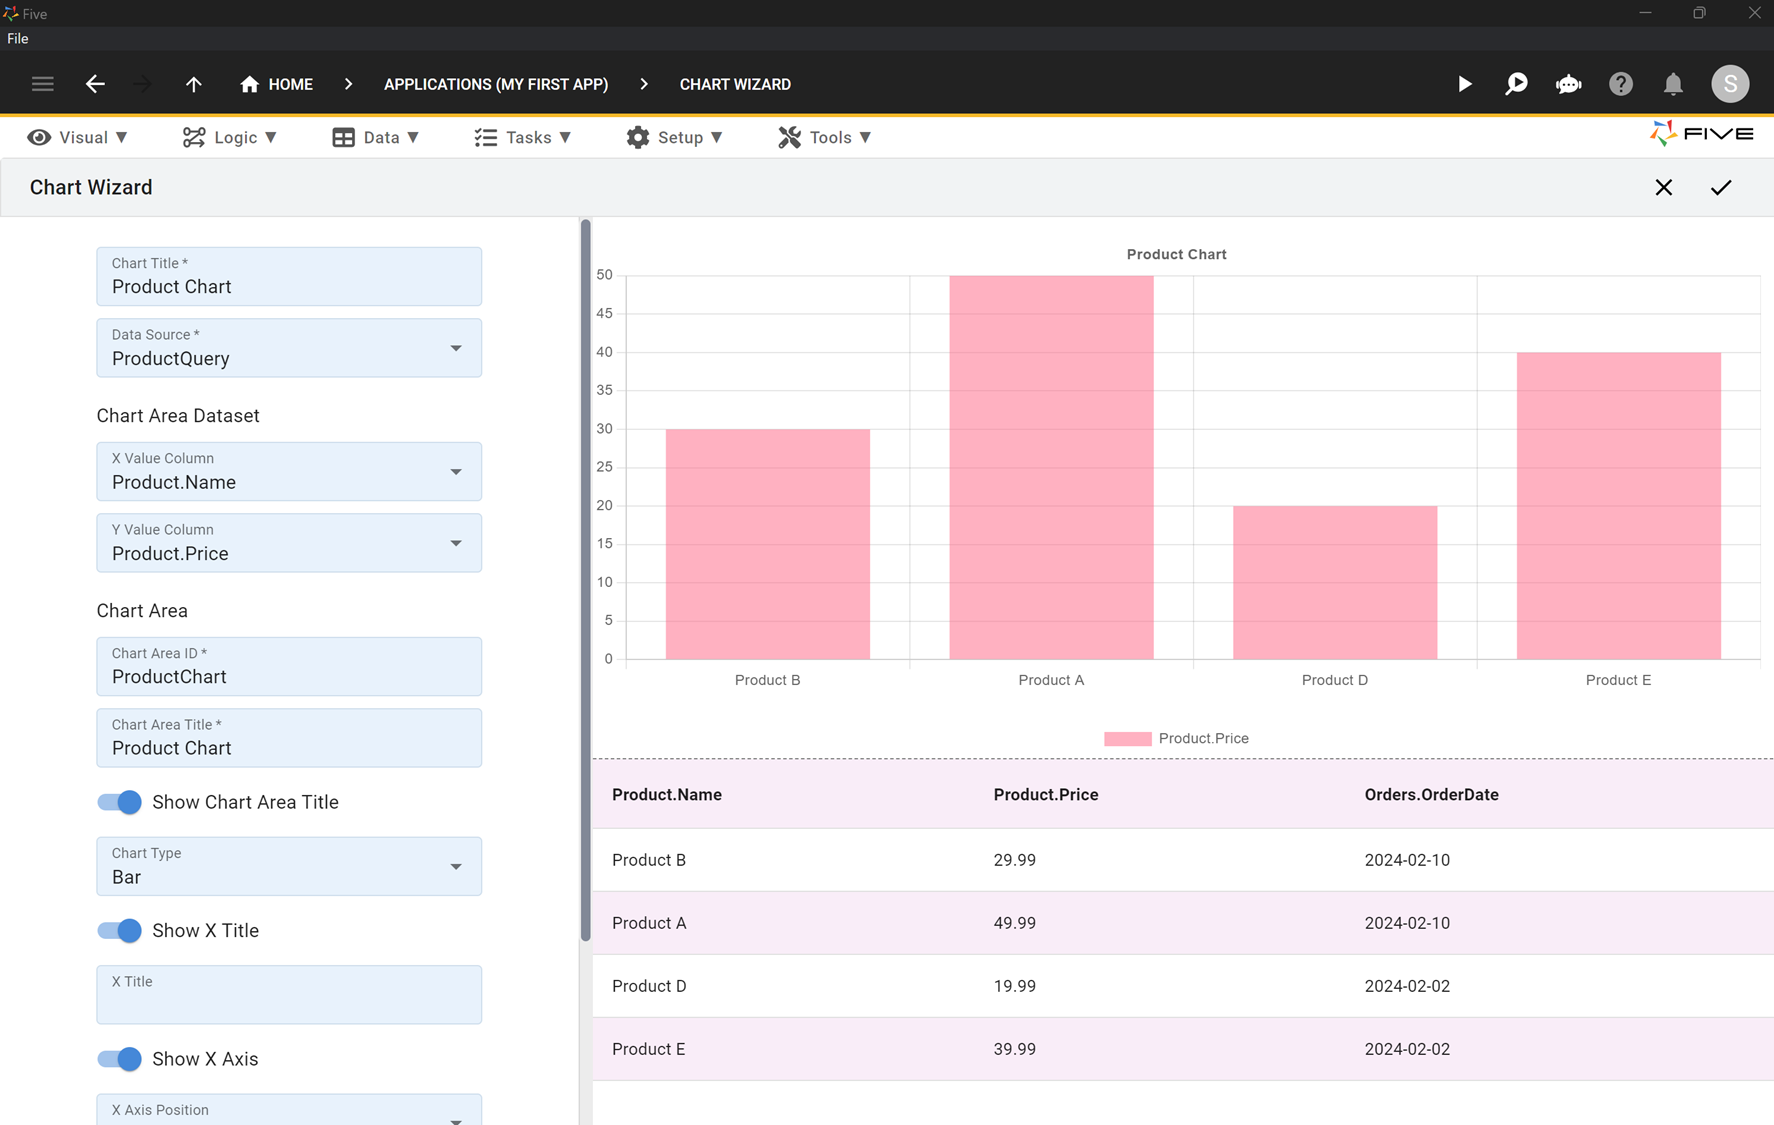
Task: Disable the Show Chart Area Title toggle
Action: [120, 802]
